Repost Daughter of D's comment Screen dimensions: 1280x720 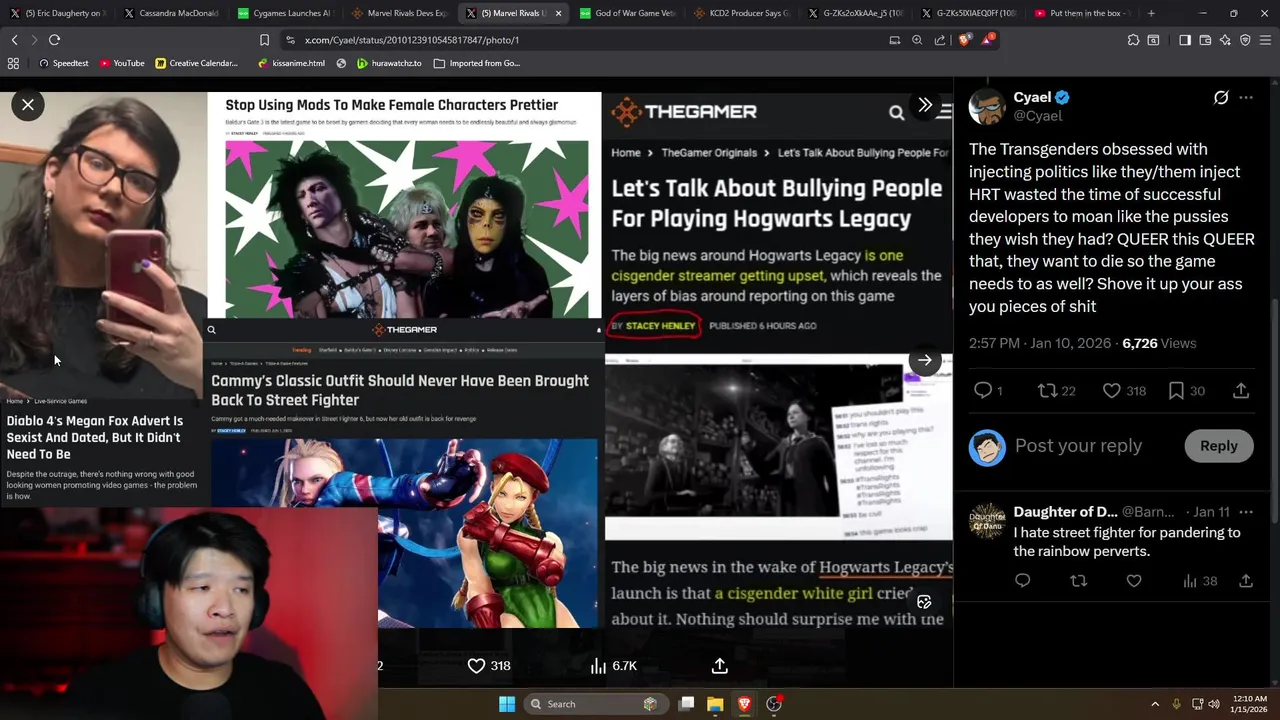pyautogui.click(x=1078, y=580)
